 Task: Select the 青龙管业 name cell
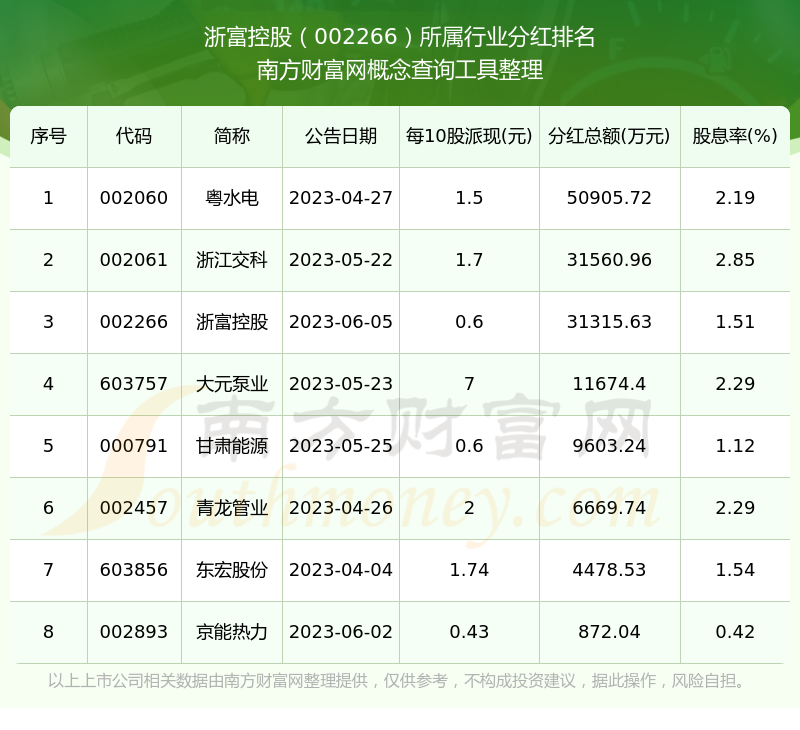(232, 508)
